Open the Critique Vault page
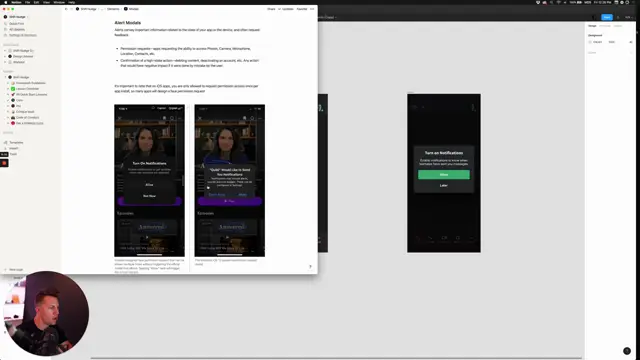Screen dimensions: 640x360 [x=25, y=111]
